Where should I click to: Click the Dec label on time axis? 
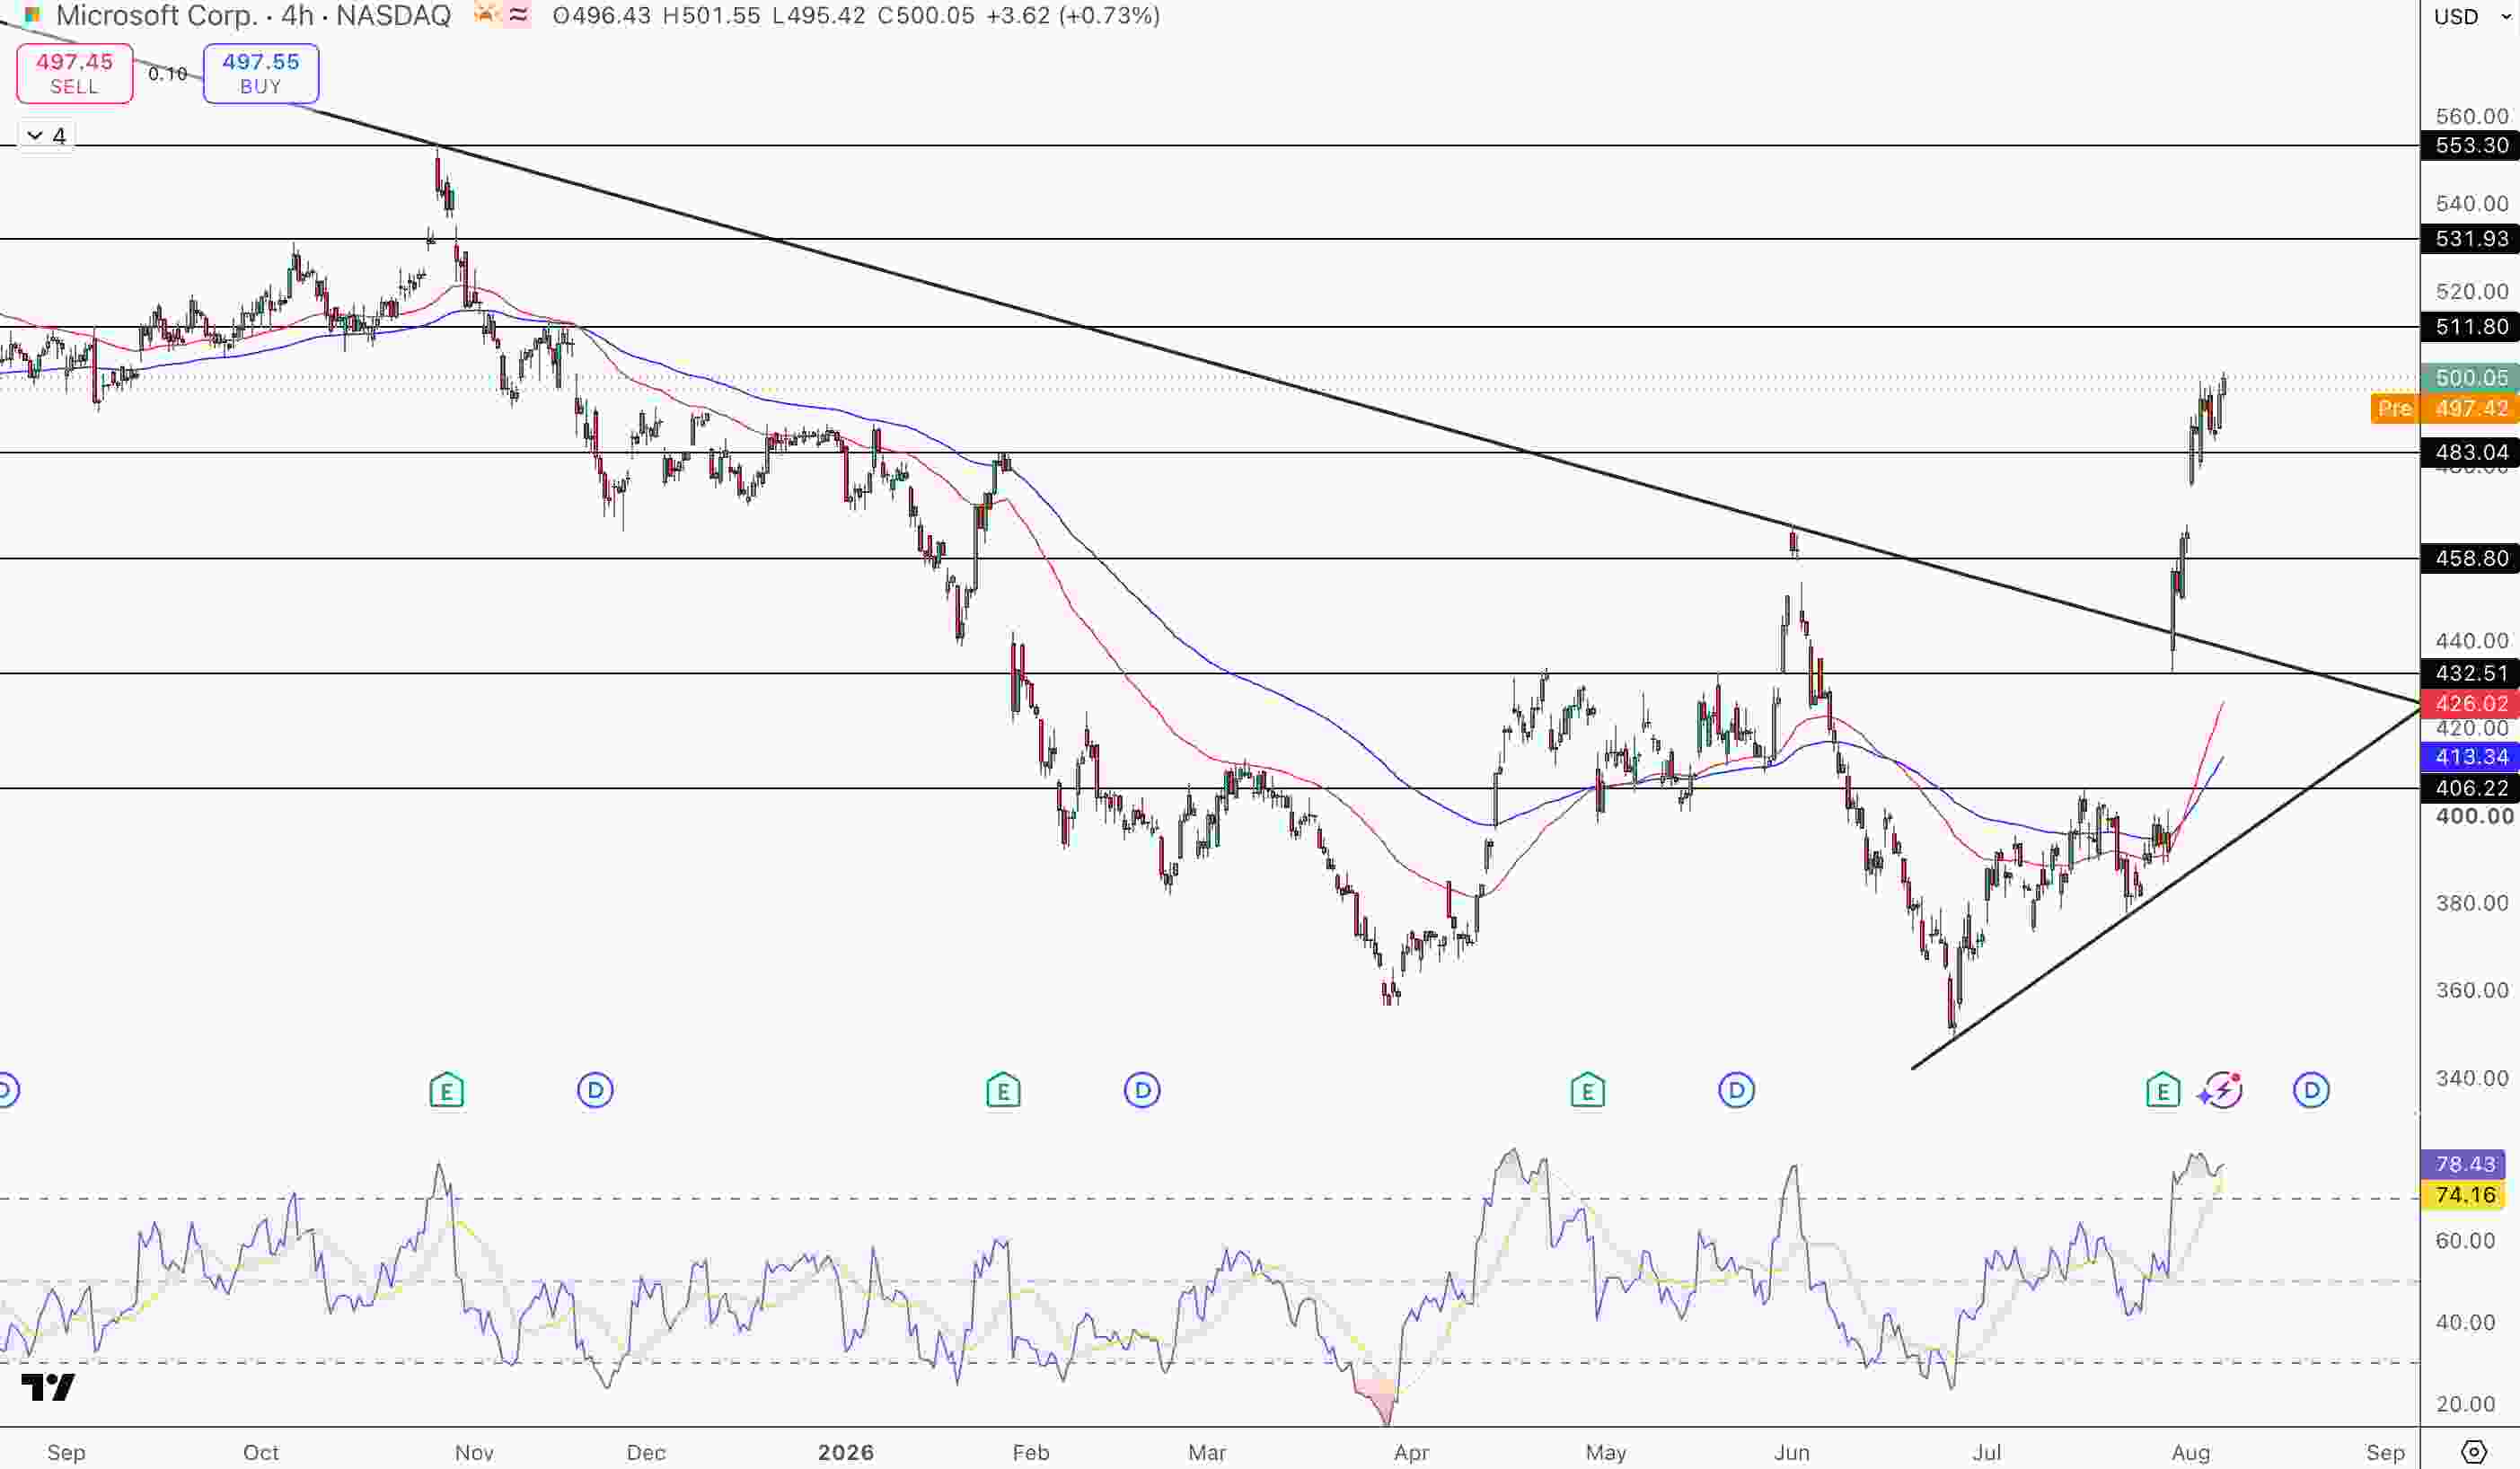pos(646,1452)
